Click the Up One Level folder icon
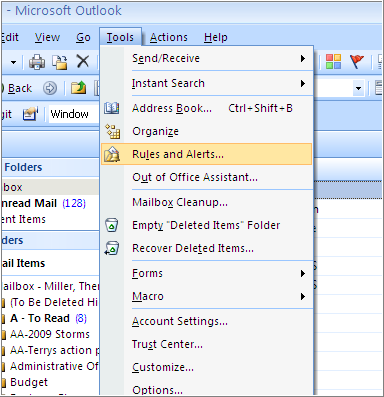The width and height of the screenshot is (384, 397). pyautogui.click(x=78, y=88)
